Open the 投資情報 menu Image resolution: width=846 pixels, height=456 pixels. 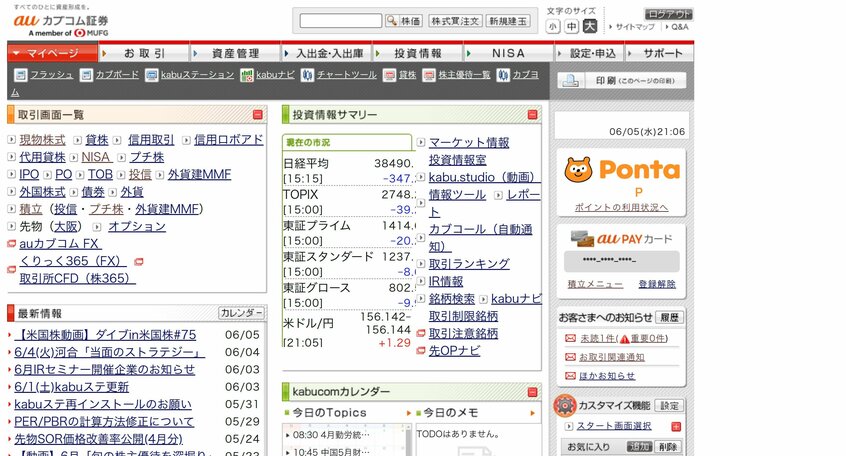(x=418, y=53)
